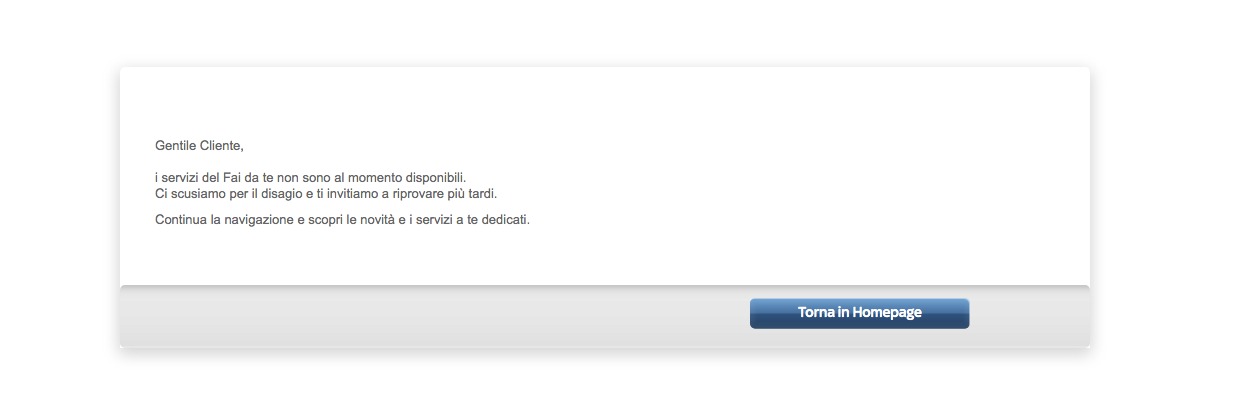Click the 'servizi del Fai da te' sentence
The width and height of the screenshot is (1258, 405).
(311, 177)
